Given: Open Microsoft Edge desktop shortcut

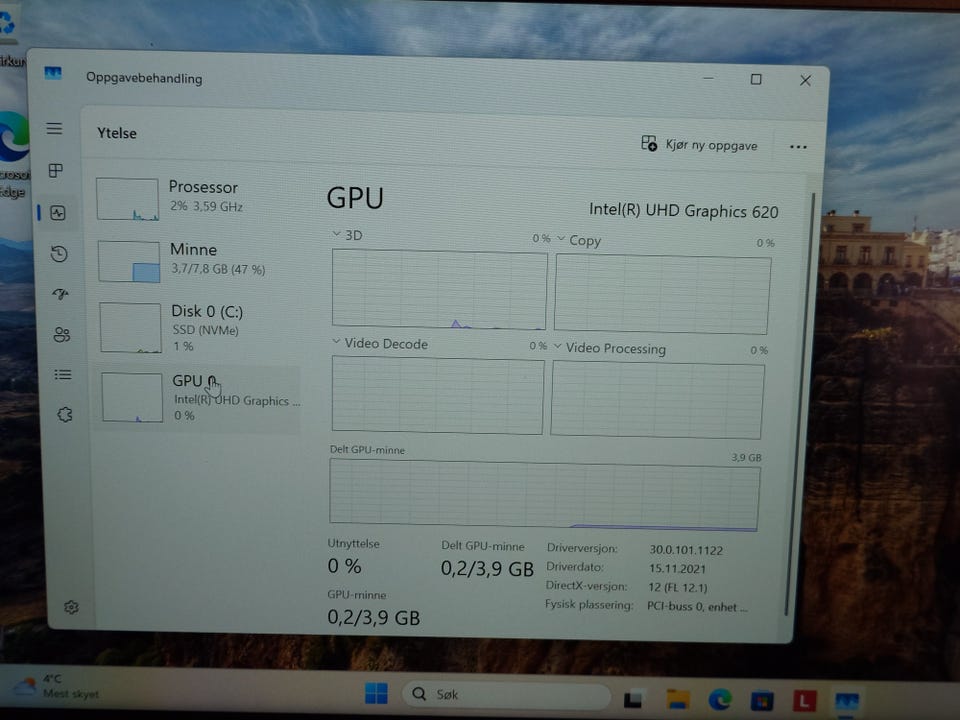Looking at the screenshot, I should coord(13,153).
